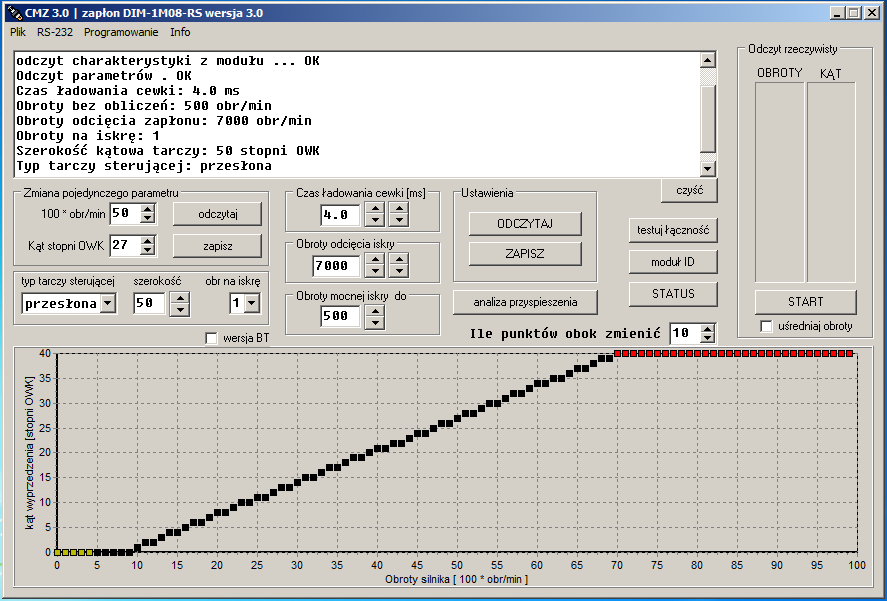Click the Czas ładowania cewki input field
887x601 pixels.
click(x=340, y=215)
